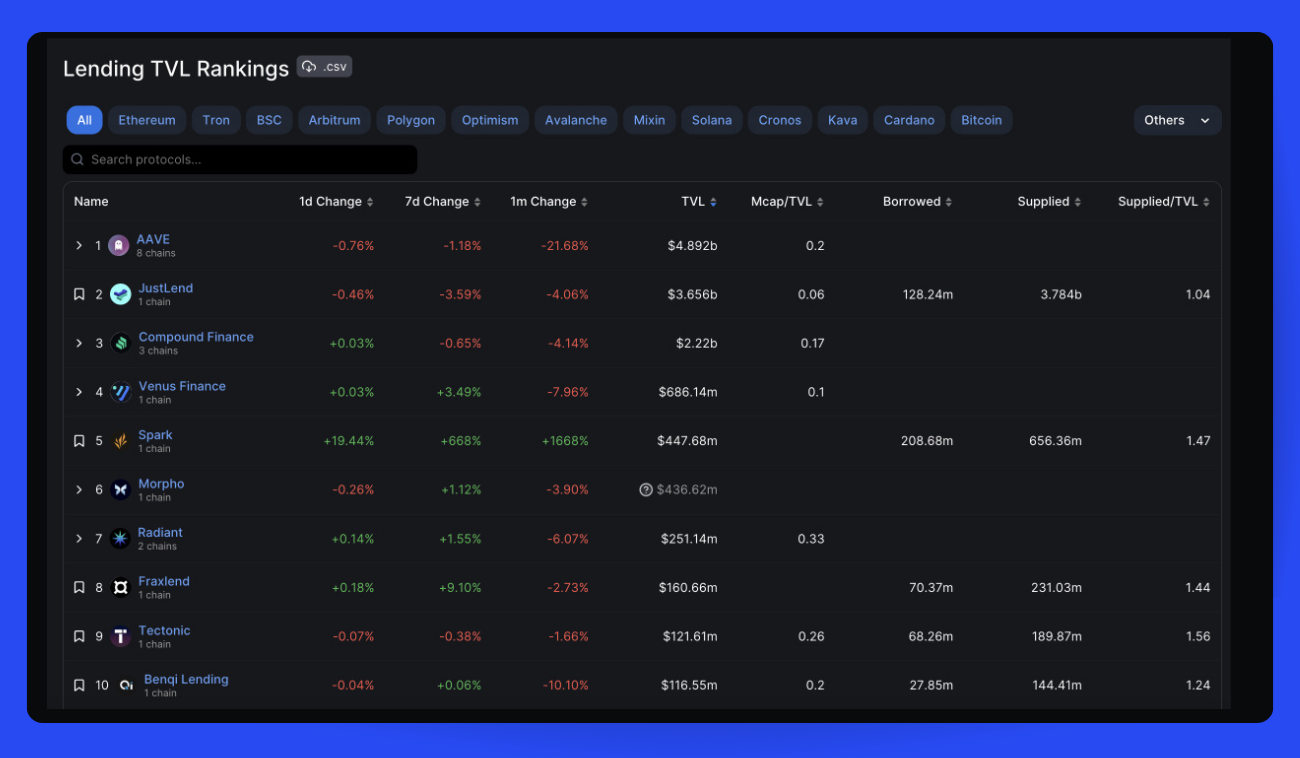Click the JustLend protocol logo
The width and height of the screenshot is (1300, 758).
point(121,293)
